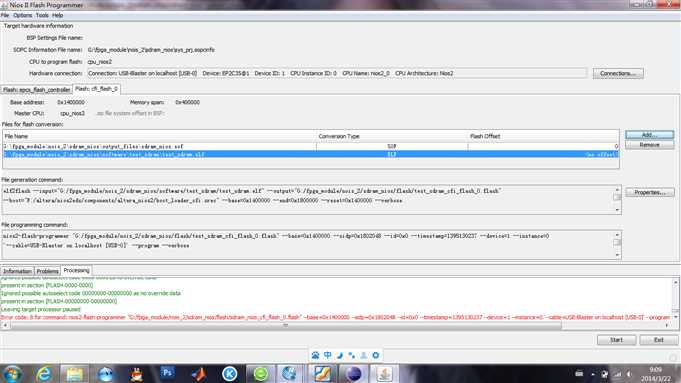The image size is (681, 383).
Task: Click the Start button
Action: [x=616, y=340]
